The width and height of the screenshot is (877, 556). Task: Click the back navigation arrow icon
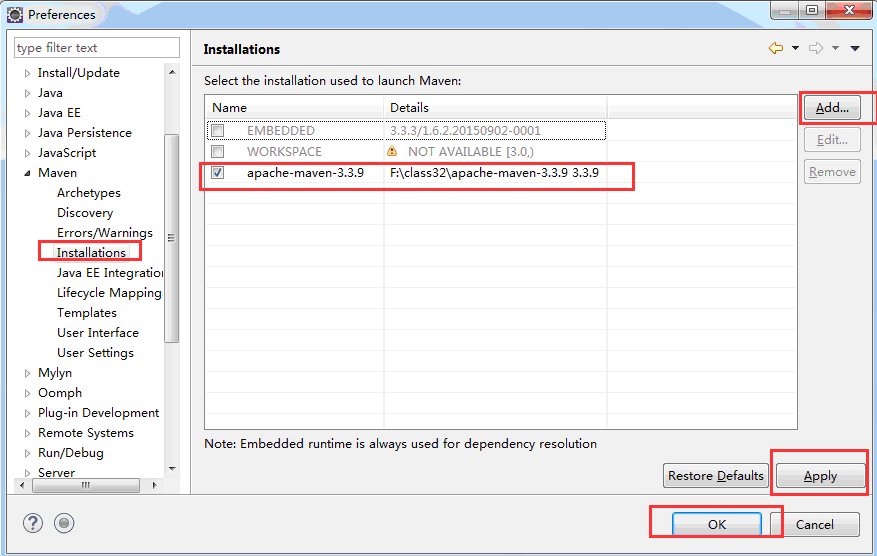point(776,48)
